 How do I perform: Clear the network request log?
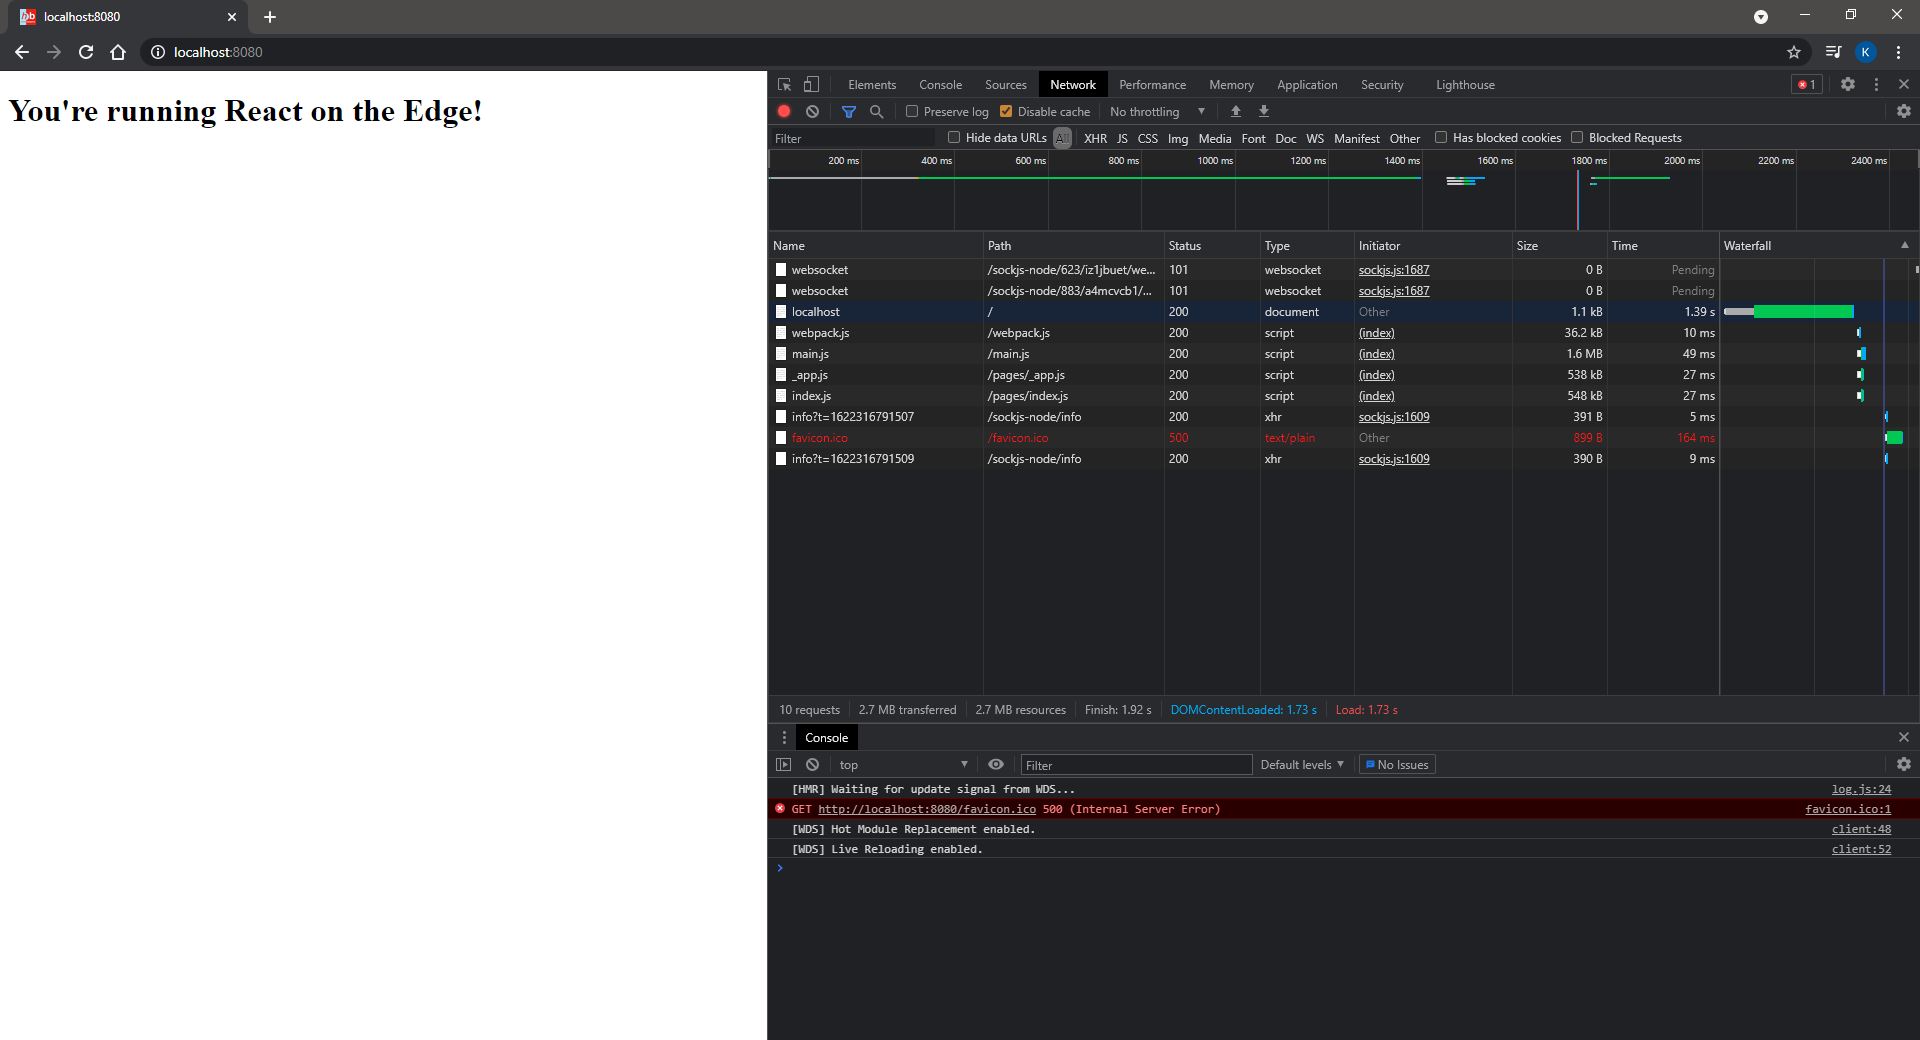coord(811,111)
